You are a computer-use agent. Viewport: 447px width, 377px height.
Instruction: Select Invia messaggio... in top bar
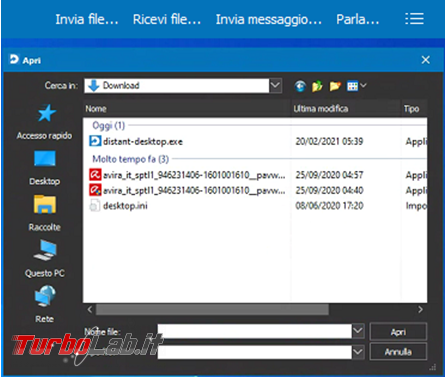(x=269, y=19)
